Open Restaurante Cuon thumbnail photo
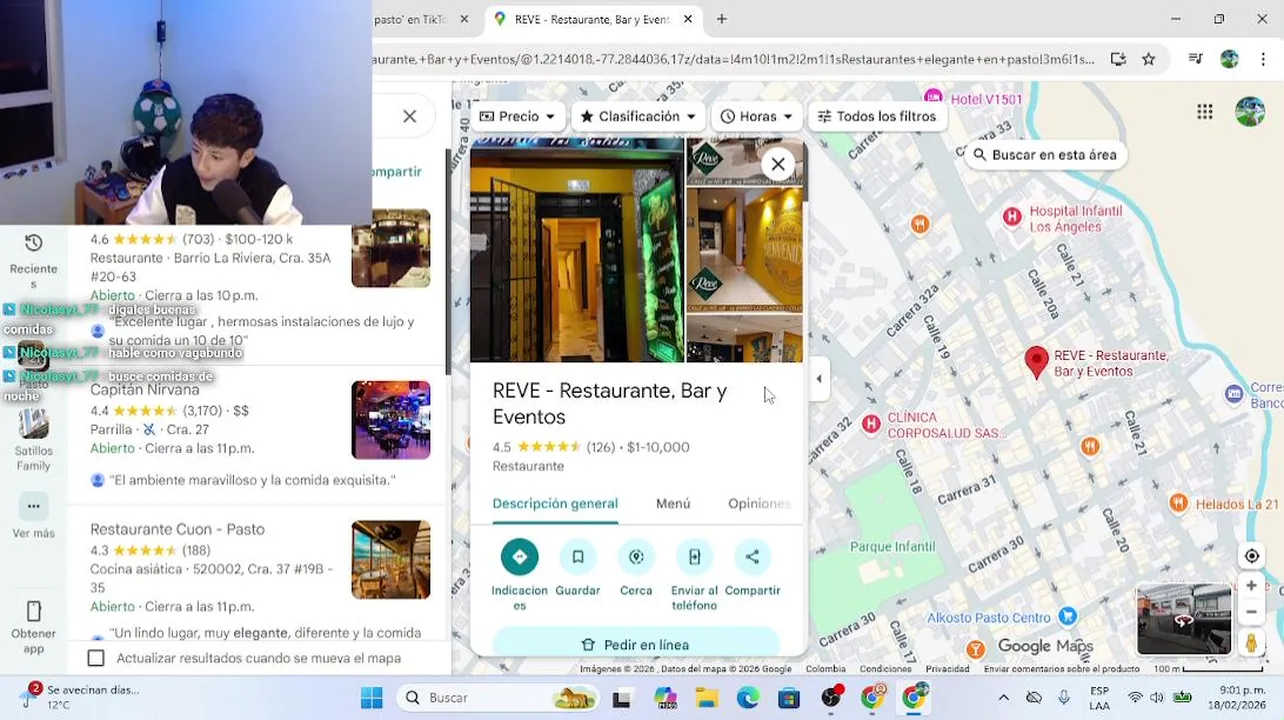This screenshot has width=1284, height=720. coord(391,560)
